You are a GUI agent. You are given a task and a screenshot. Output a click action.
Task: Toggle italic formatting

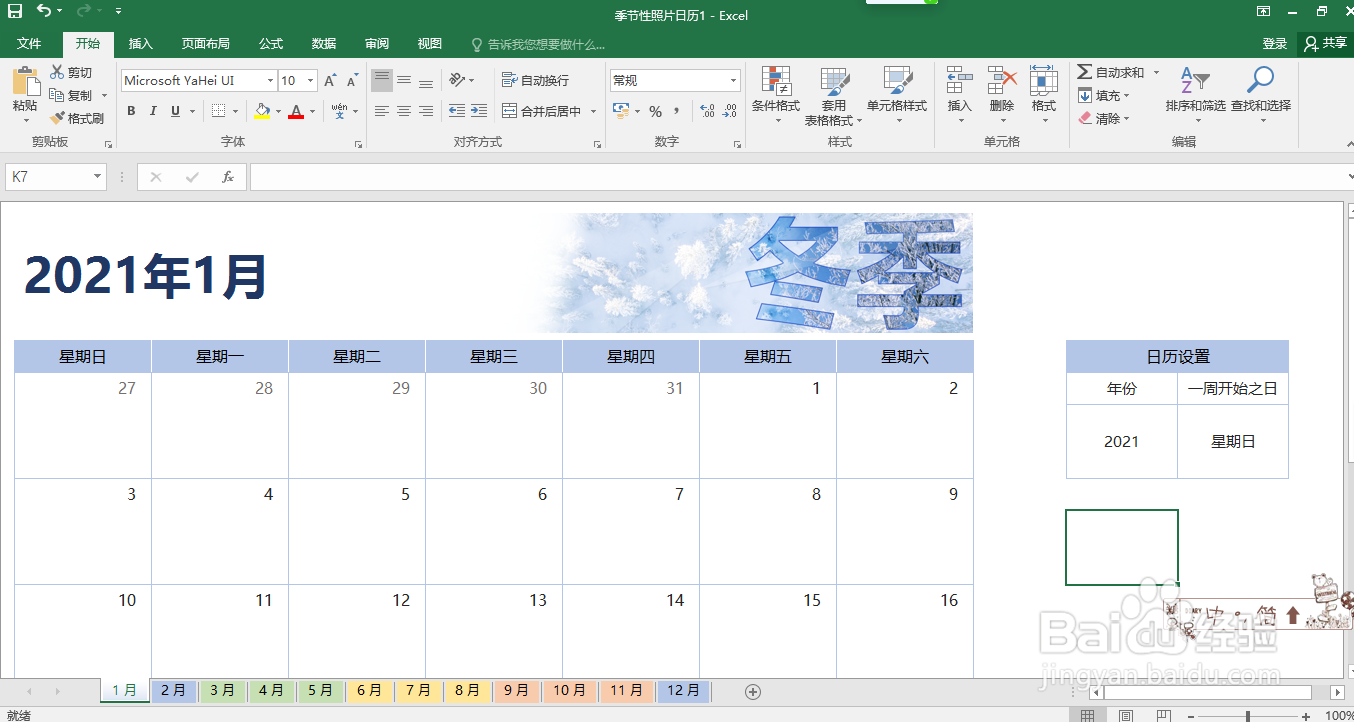152,111
